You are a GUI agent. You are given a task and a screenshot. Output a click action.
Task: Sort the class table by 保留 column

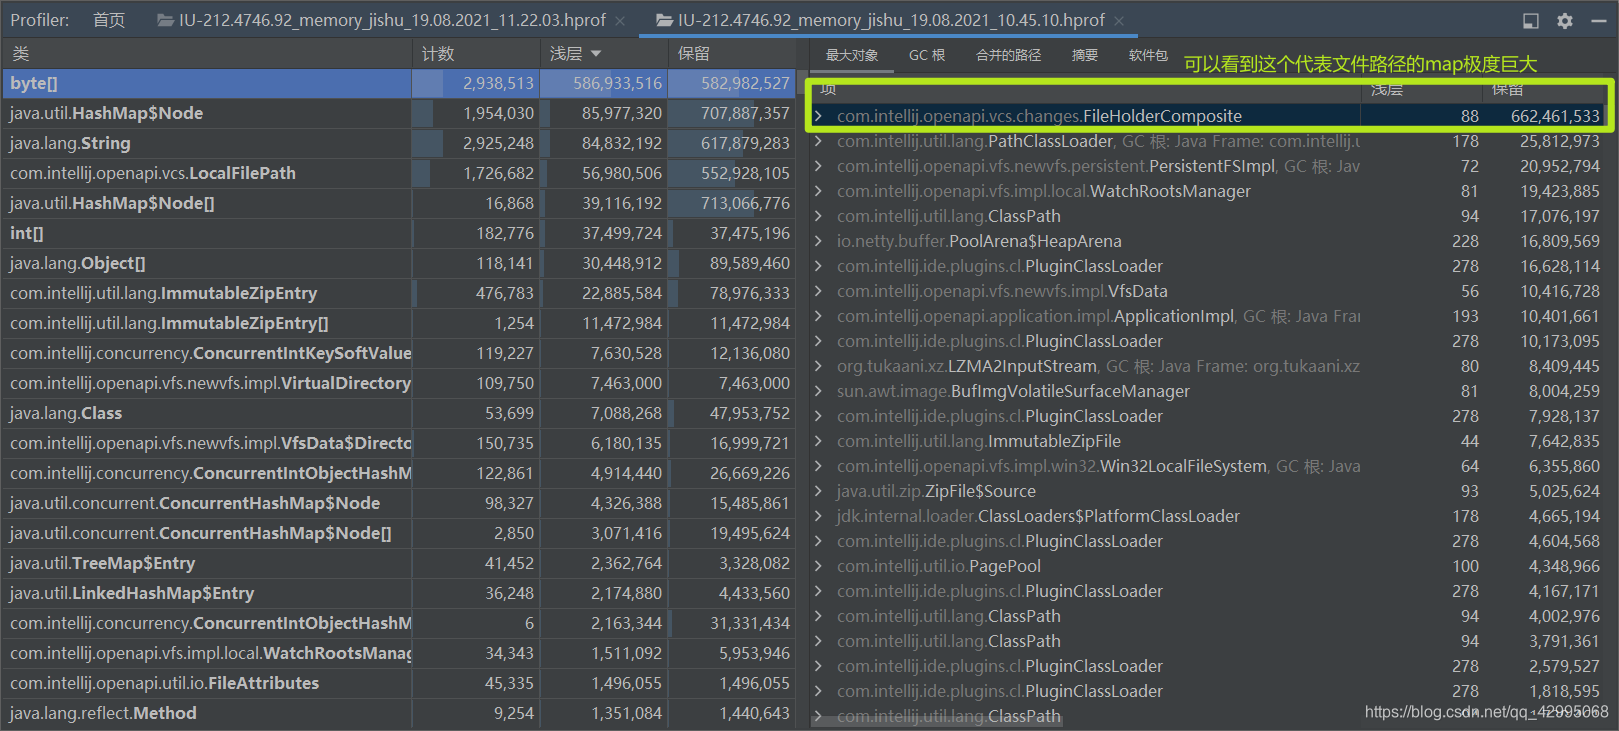click(x=732, y=53)
